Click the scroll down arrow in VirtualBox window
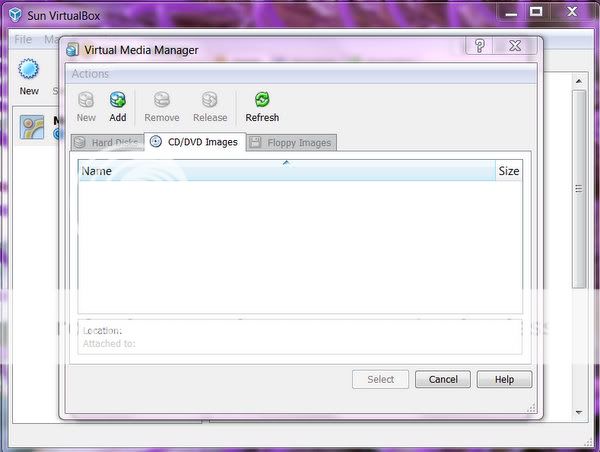This screenshot has width=600, height=452. tap(579, 412)
